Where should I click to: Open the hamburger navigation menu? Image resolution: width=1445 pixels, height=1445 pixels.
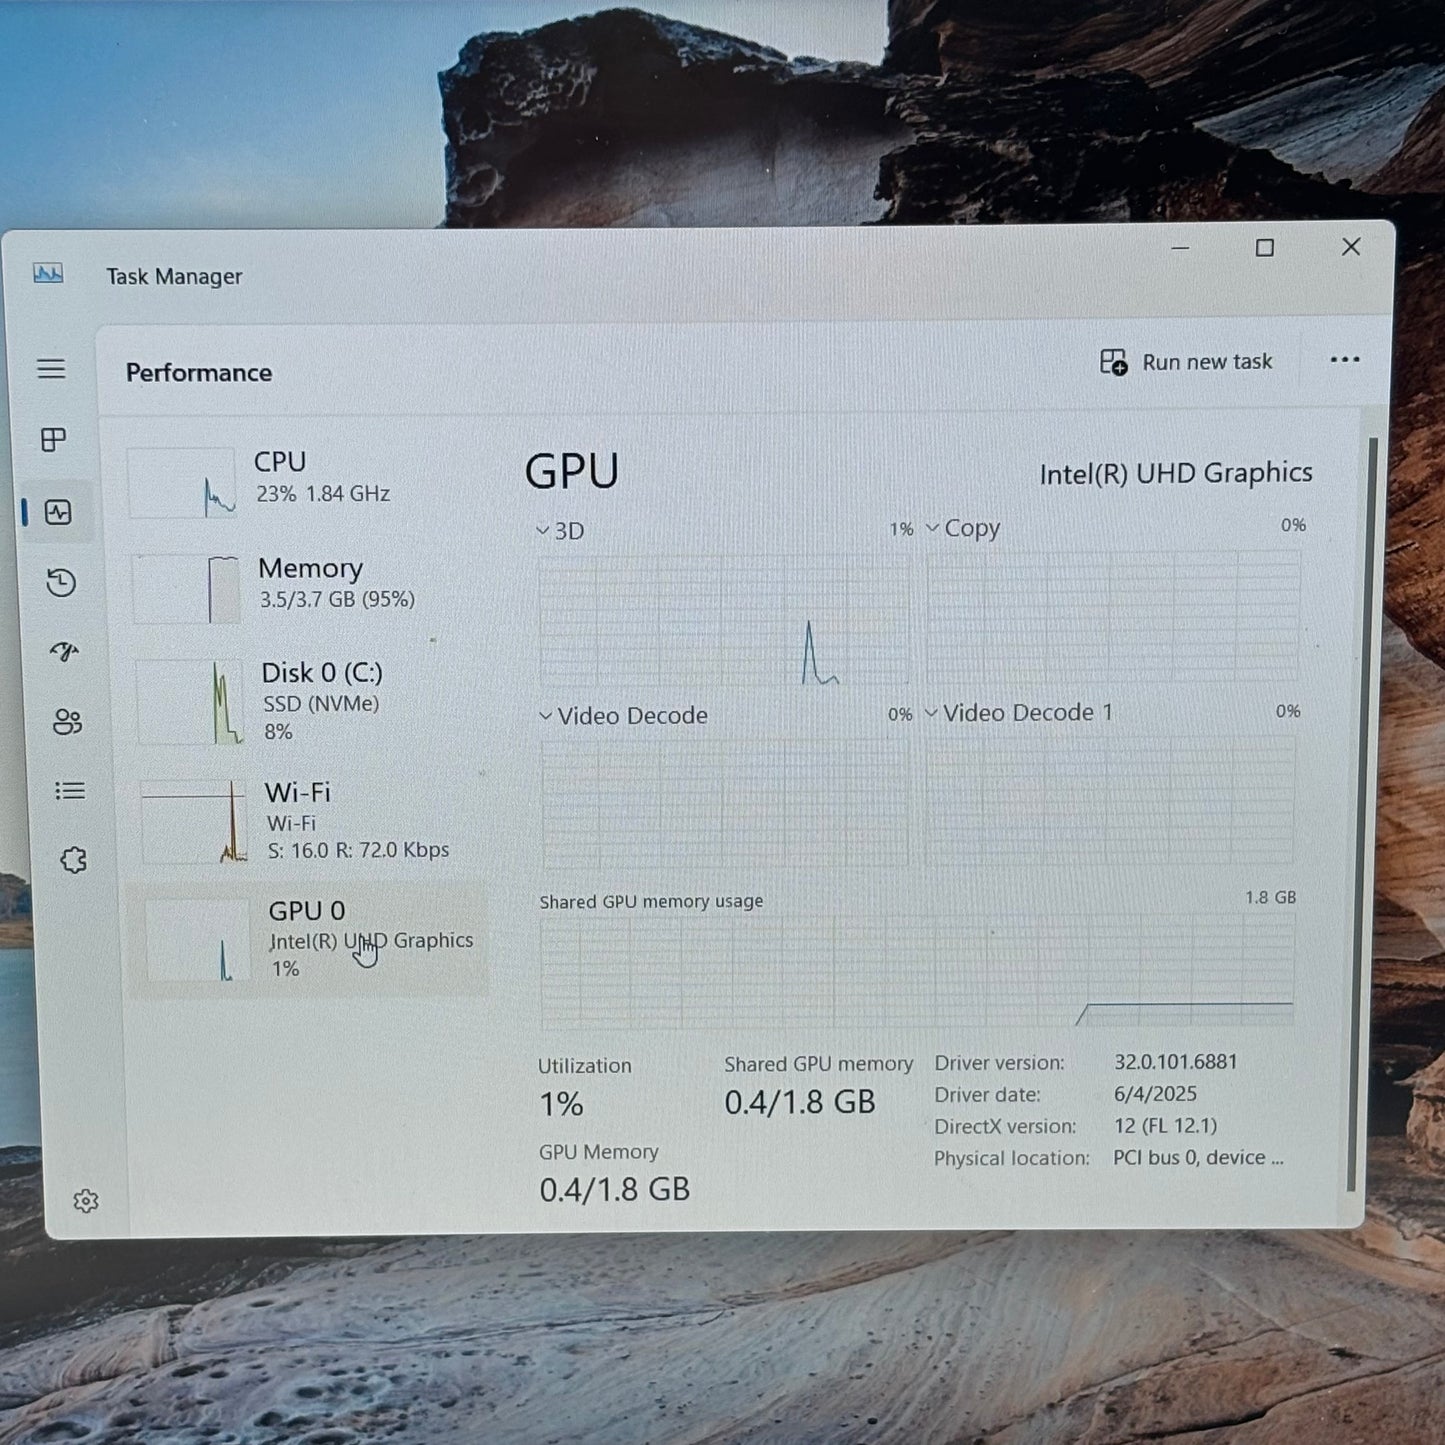51,369
